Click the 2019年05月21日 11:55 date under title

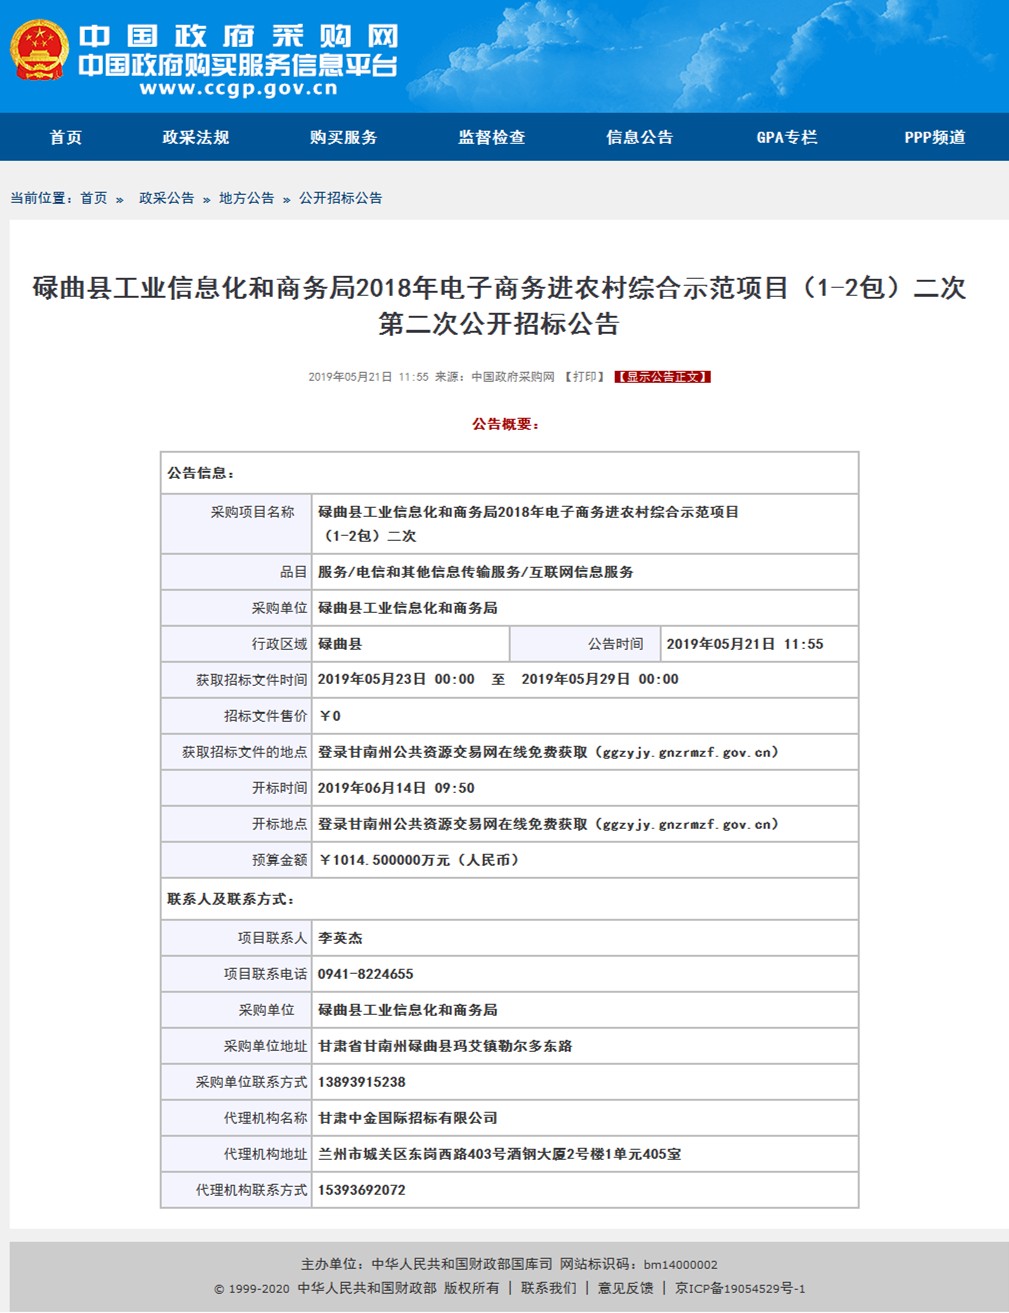click(x=368, y=377)
